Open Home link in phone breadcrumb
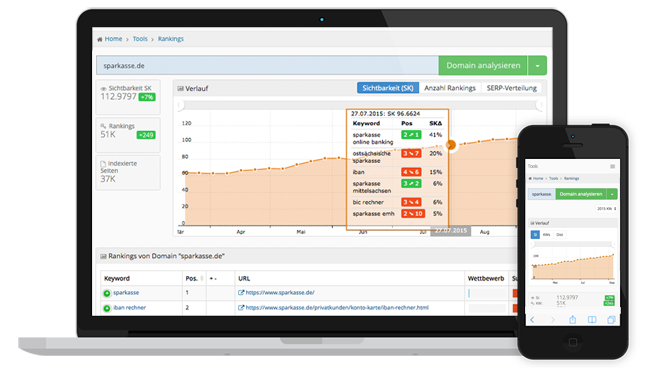Screen dimensions: 650x368 [538, 179]
